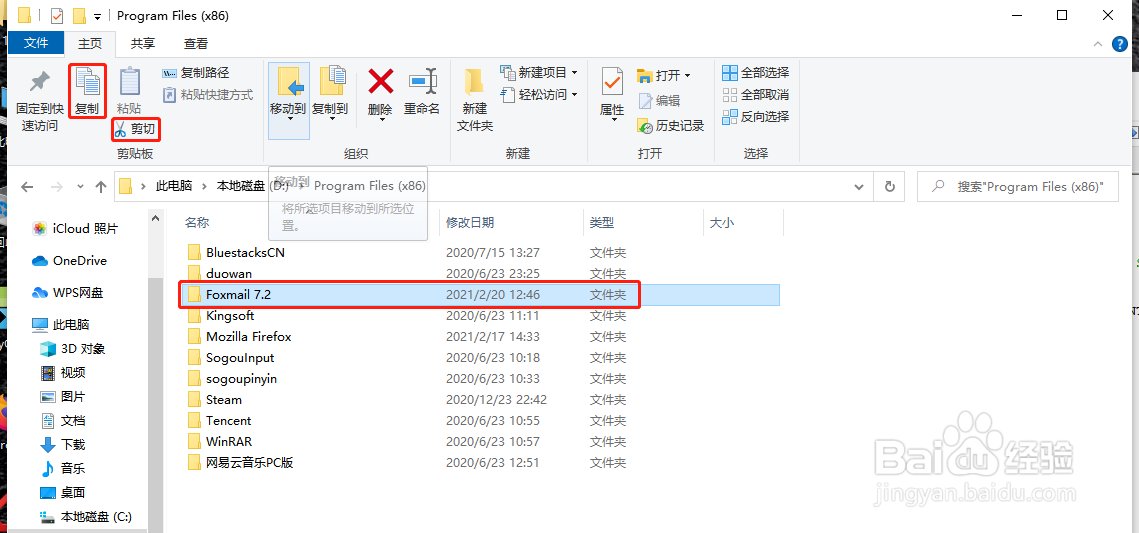Switch to the View (查看) tab
Viewport: 1139px width, 533px height.
195,44
